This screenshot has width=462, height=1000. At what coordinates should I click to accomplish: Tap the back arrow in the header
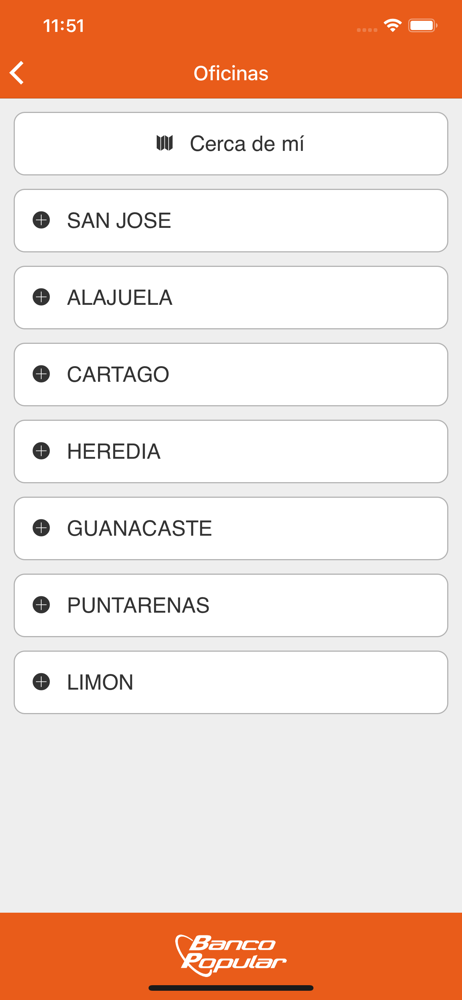17,73
